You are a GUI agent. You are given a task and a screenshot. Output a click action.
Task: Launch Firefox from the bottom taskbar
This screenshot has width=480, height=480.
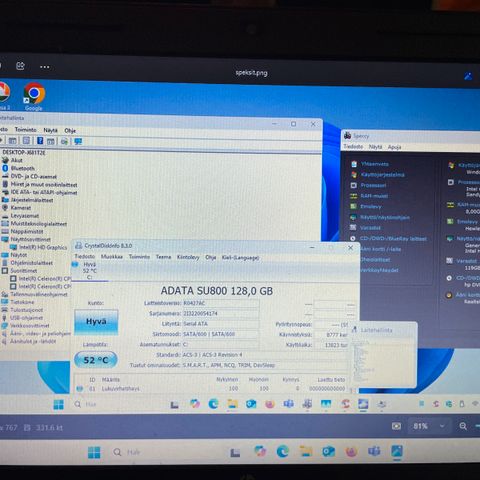[x=351, y=452]
